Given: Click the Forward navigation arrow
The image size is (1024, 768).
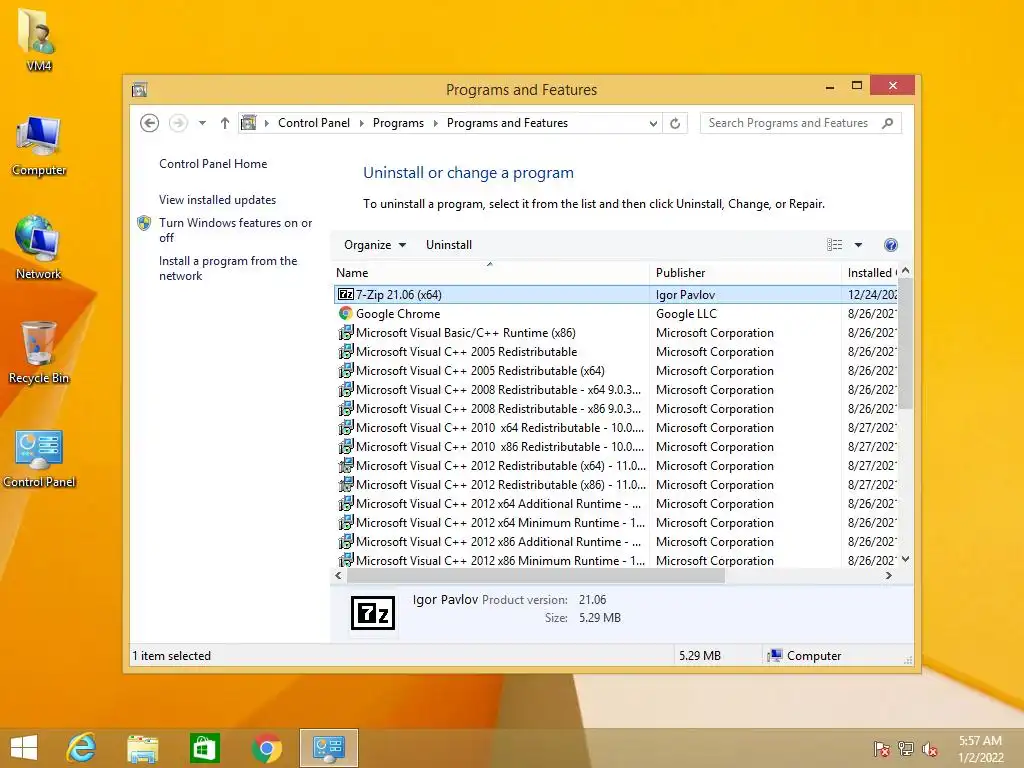Looking at the screenshot, I should tap(178, 123).
